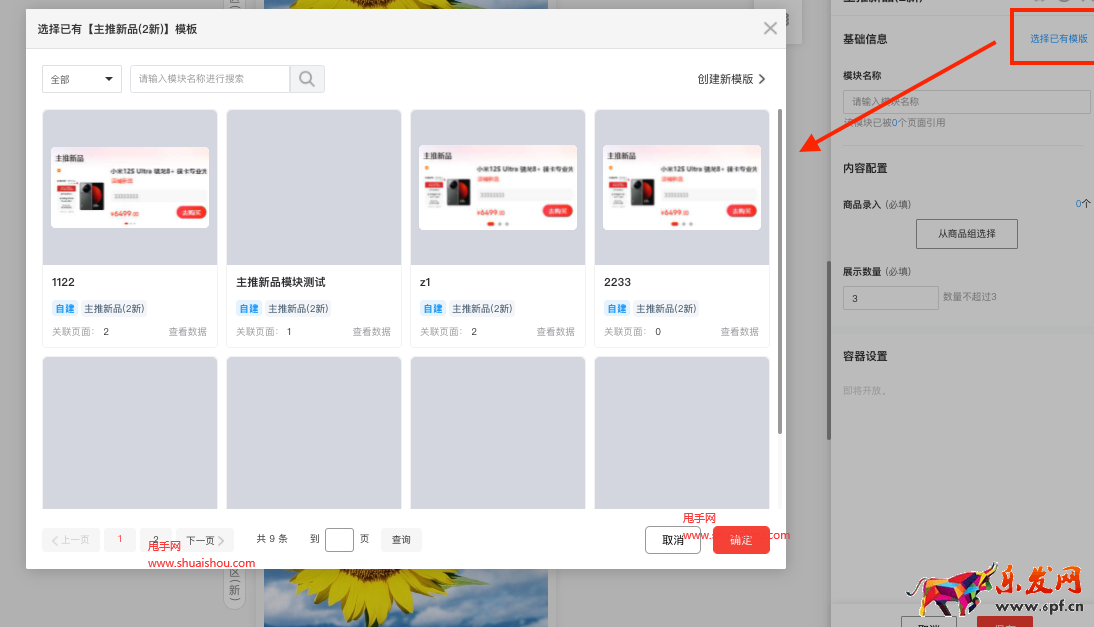Close the template selection dialog
This screenshot has width=1094, height=627.
click(x=770, y=29)
